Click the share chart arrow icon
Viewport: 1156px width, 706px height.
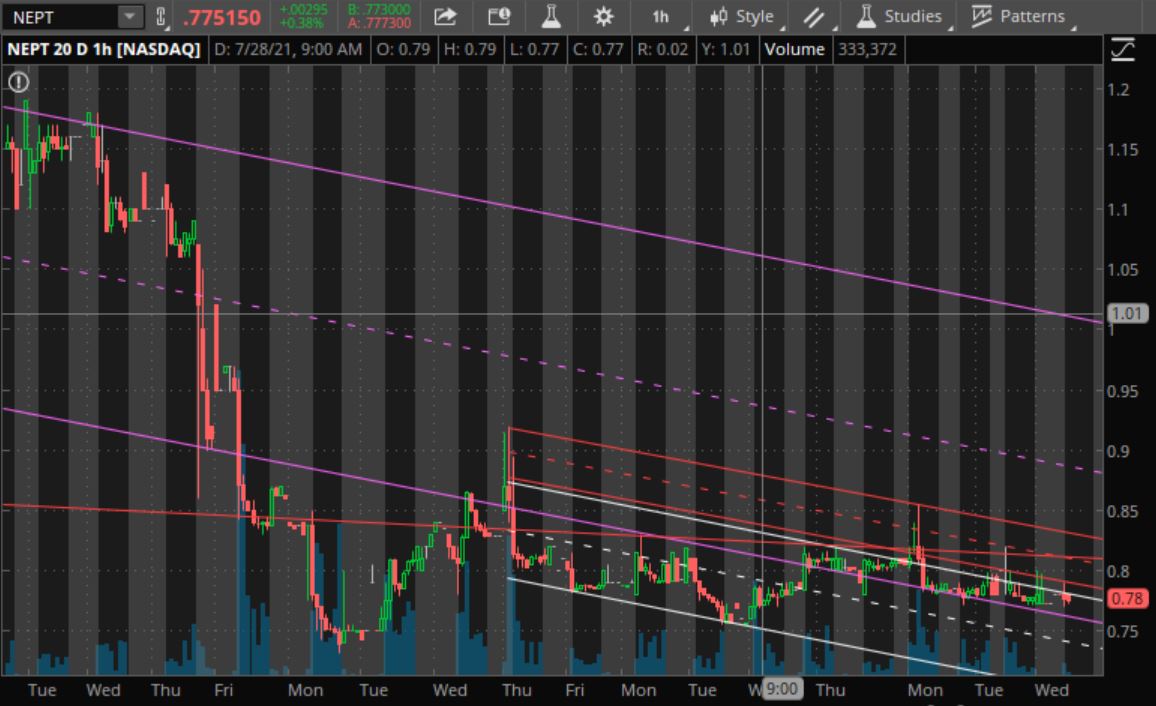coord(446,16)
